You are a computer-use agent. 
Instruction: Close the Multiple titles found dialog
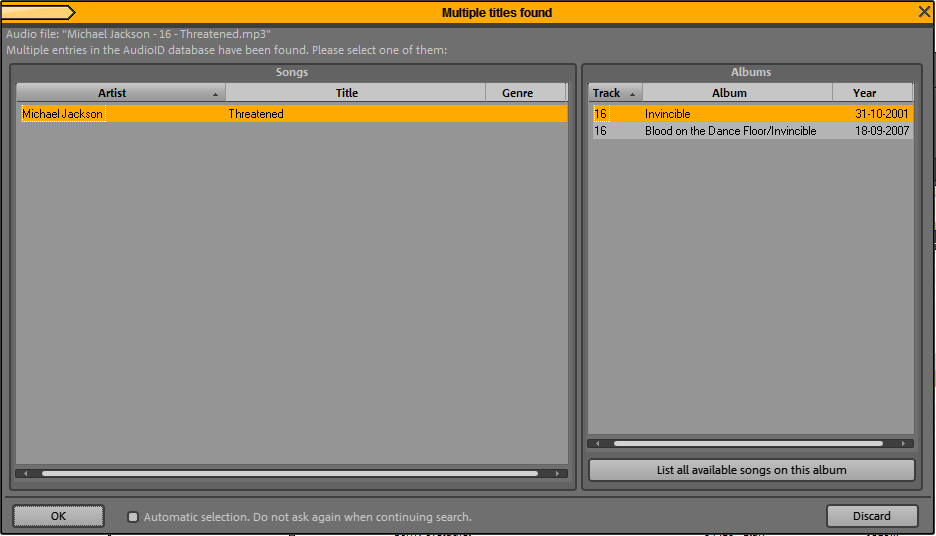coord(924,12)
